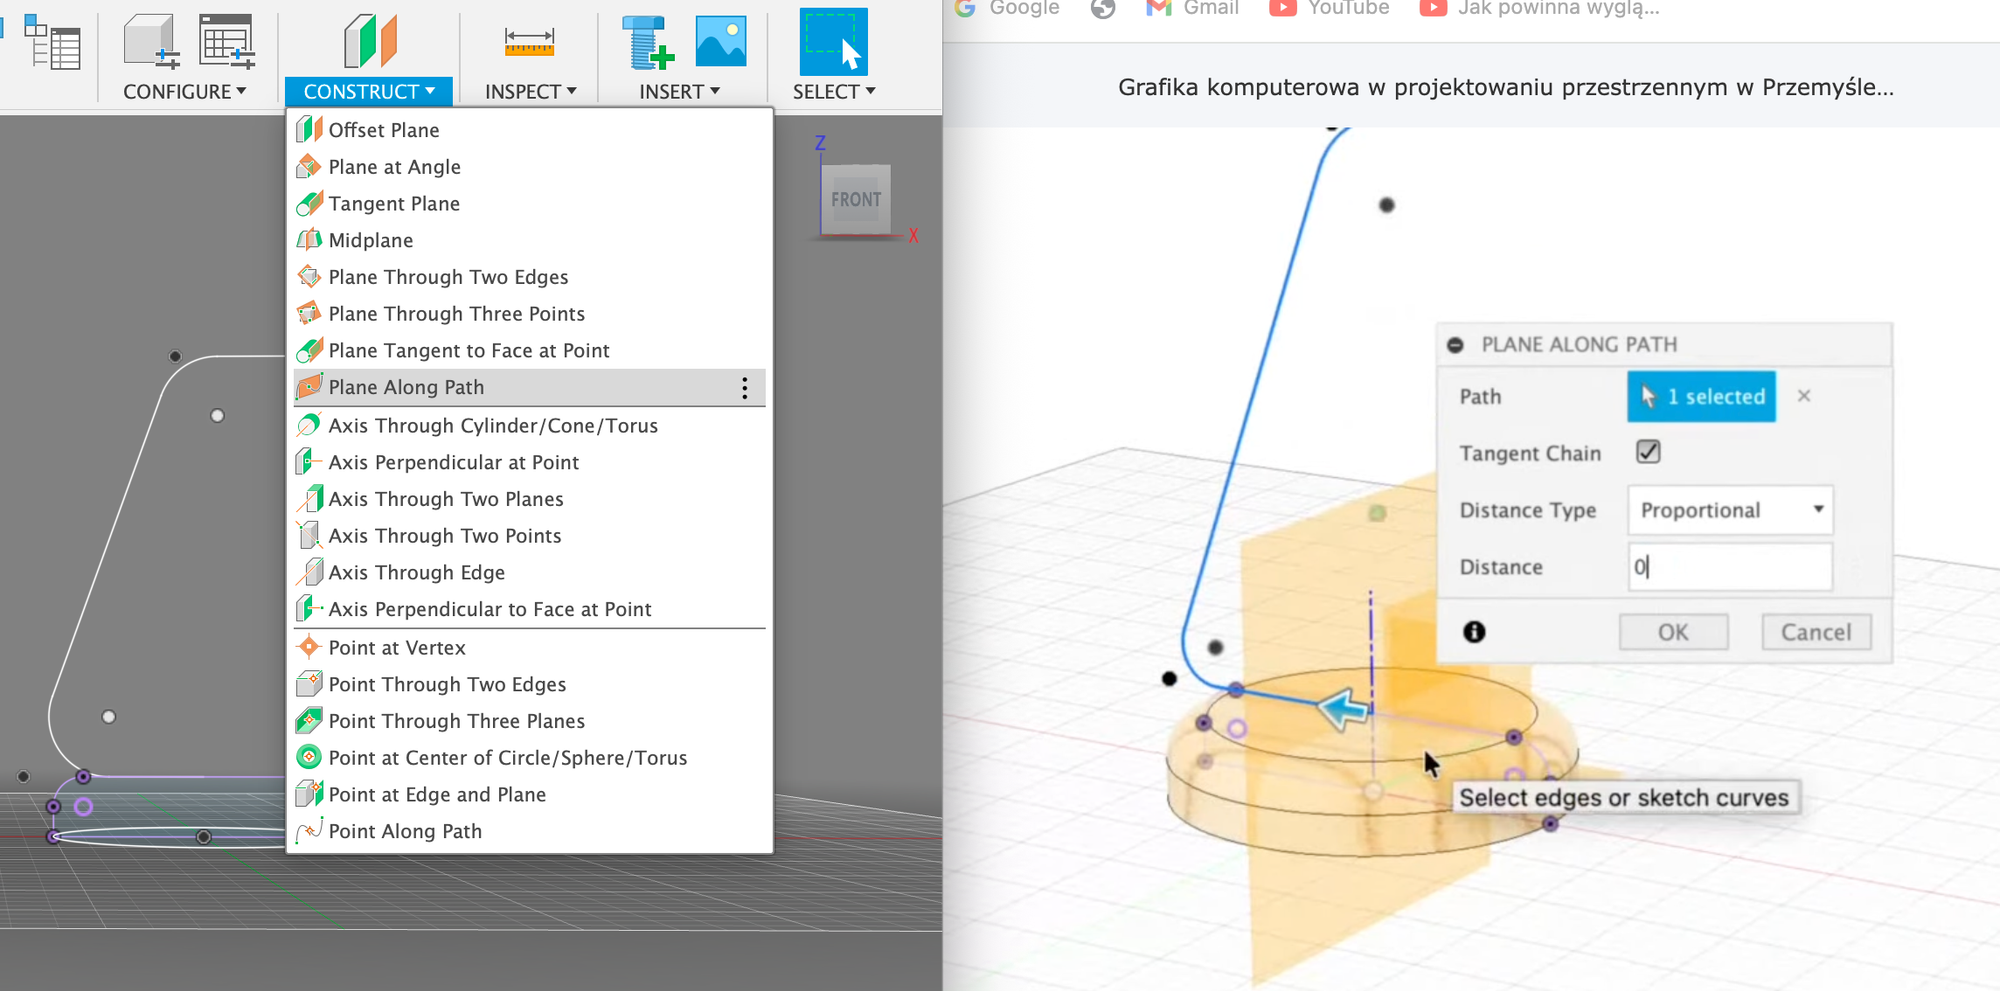Click the Distance input field
Image resolution: width=2000 pixels, height=991 pixels.
[x=1729, y=567]
